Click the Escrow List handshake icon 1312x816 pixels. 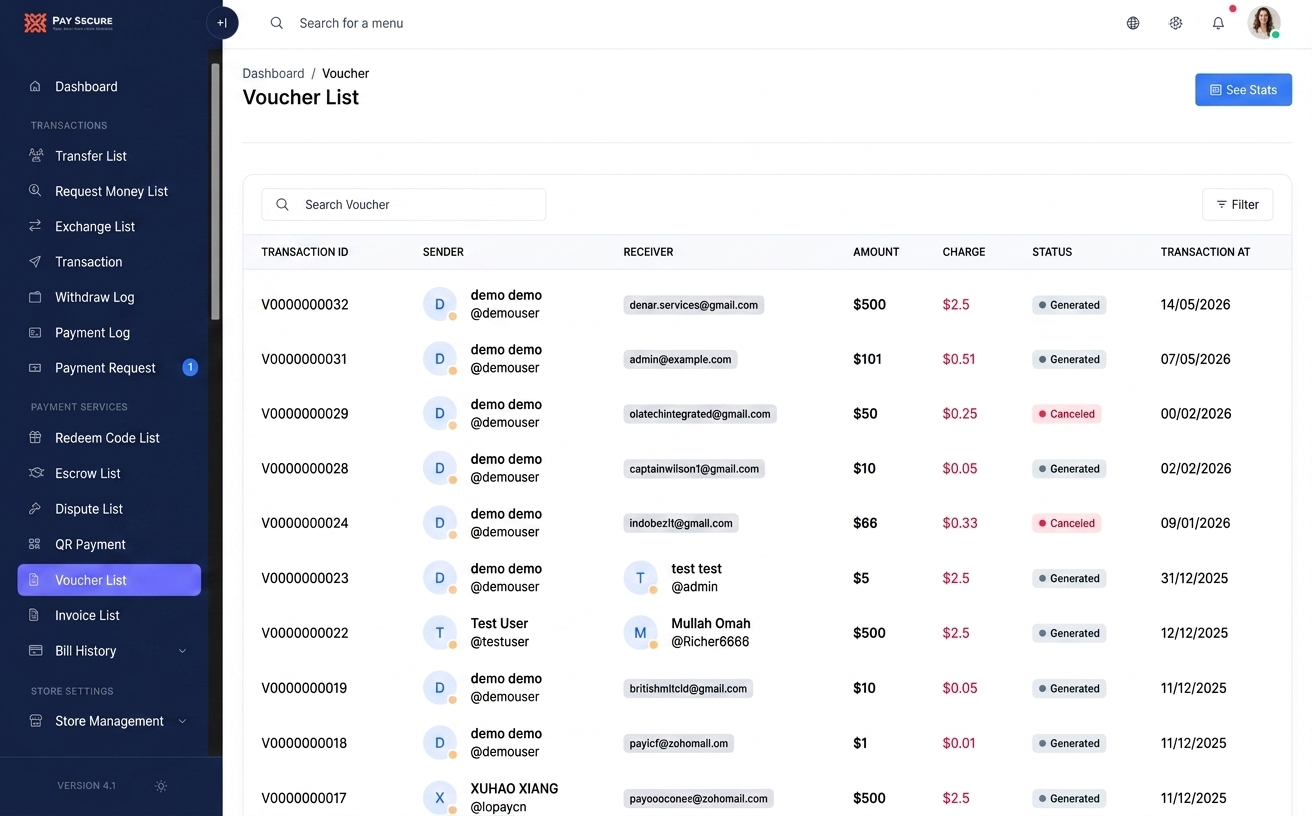35,473
